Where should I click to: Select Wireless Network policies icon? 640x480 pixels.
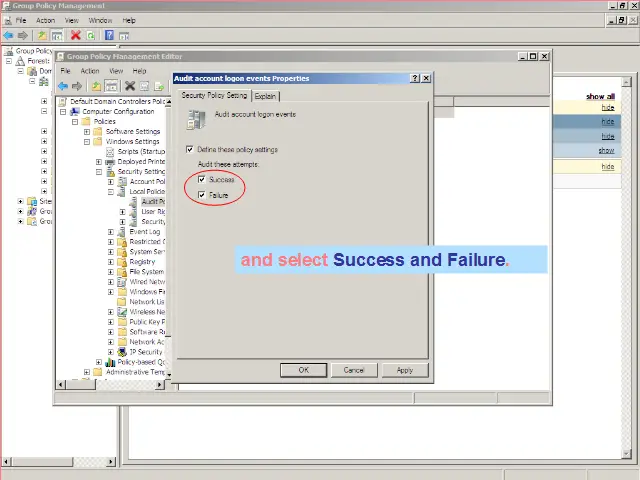(x=122, y=312)
